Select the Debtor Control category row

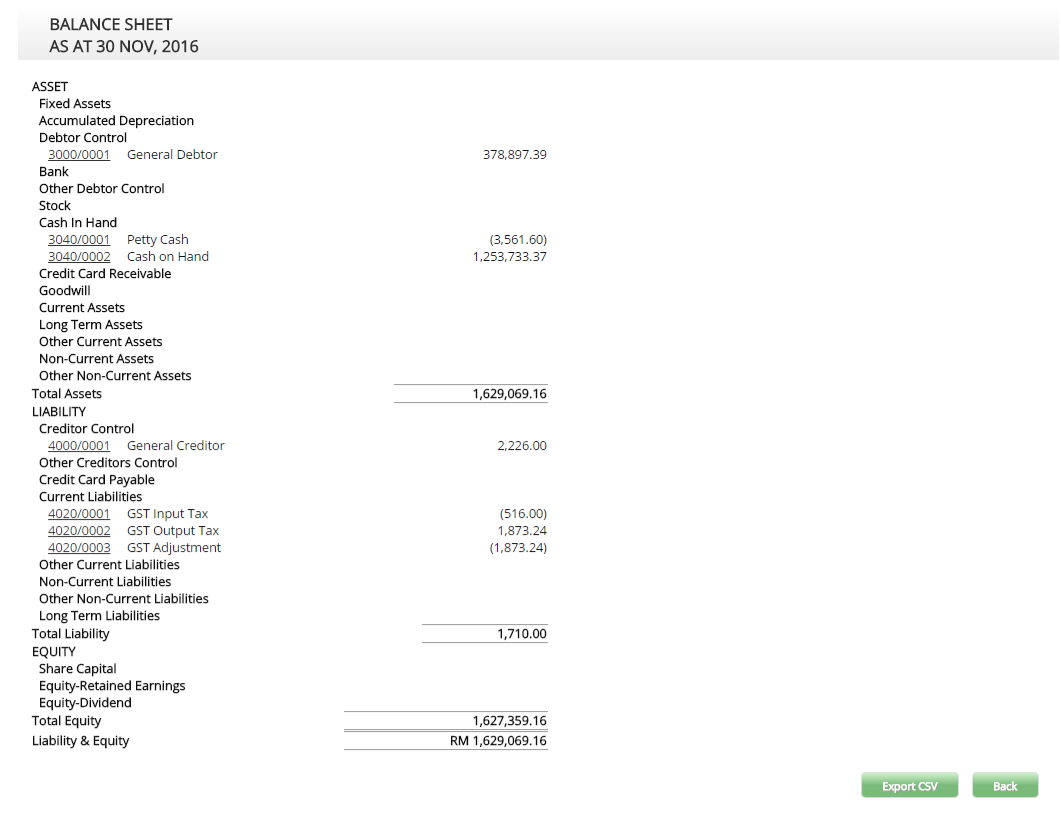(83, 138)
